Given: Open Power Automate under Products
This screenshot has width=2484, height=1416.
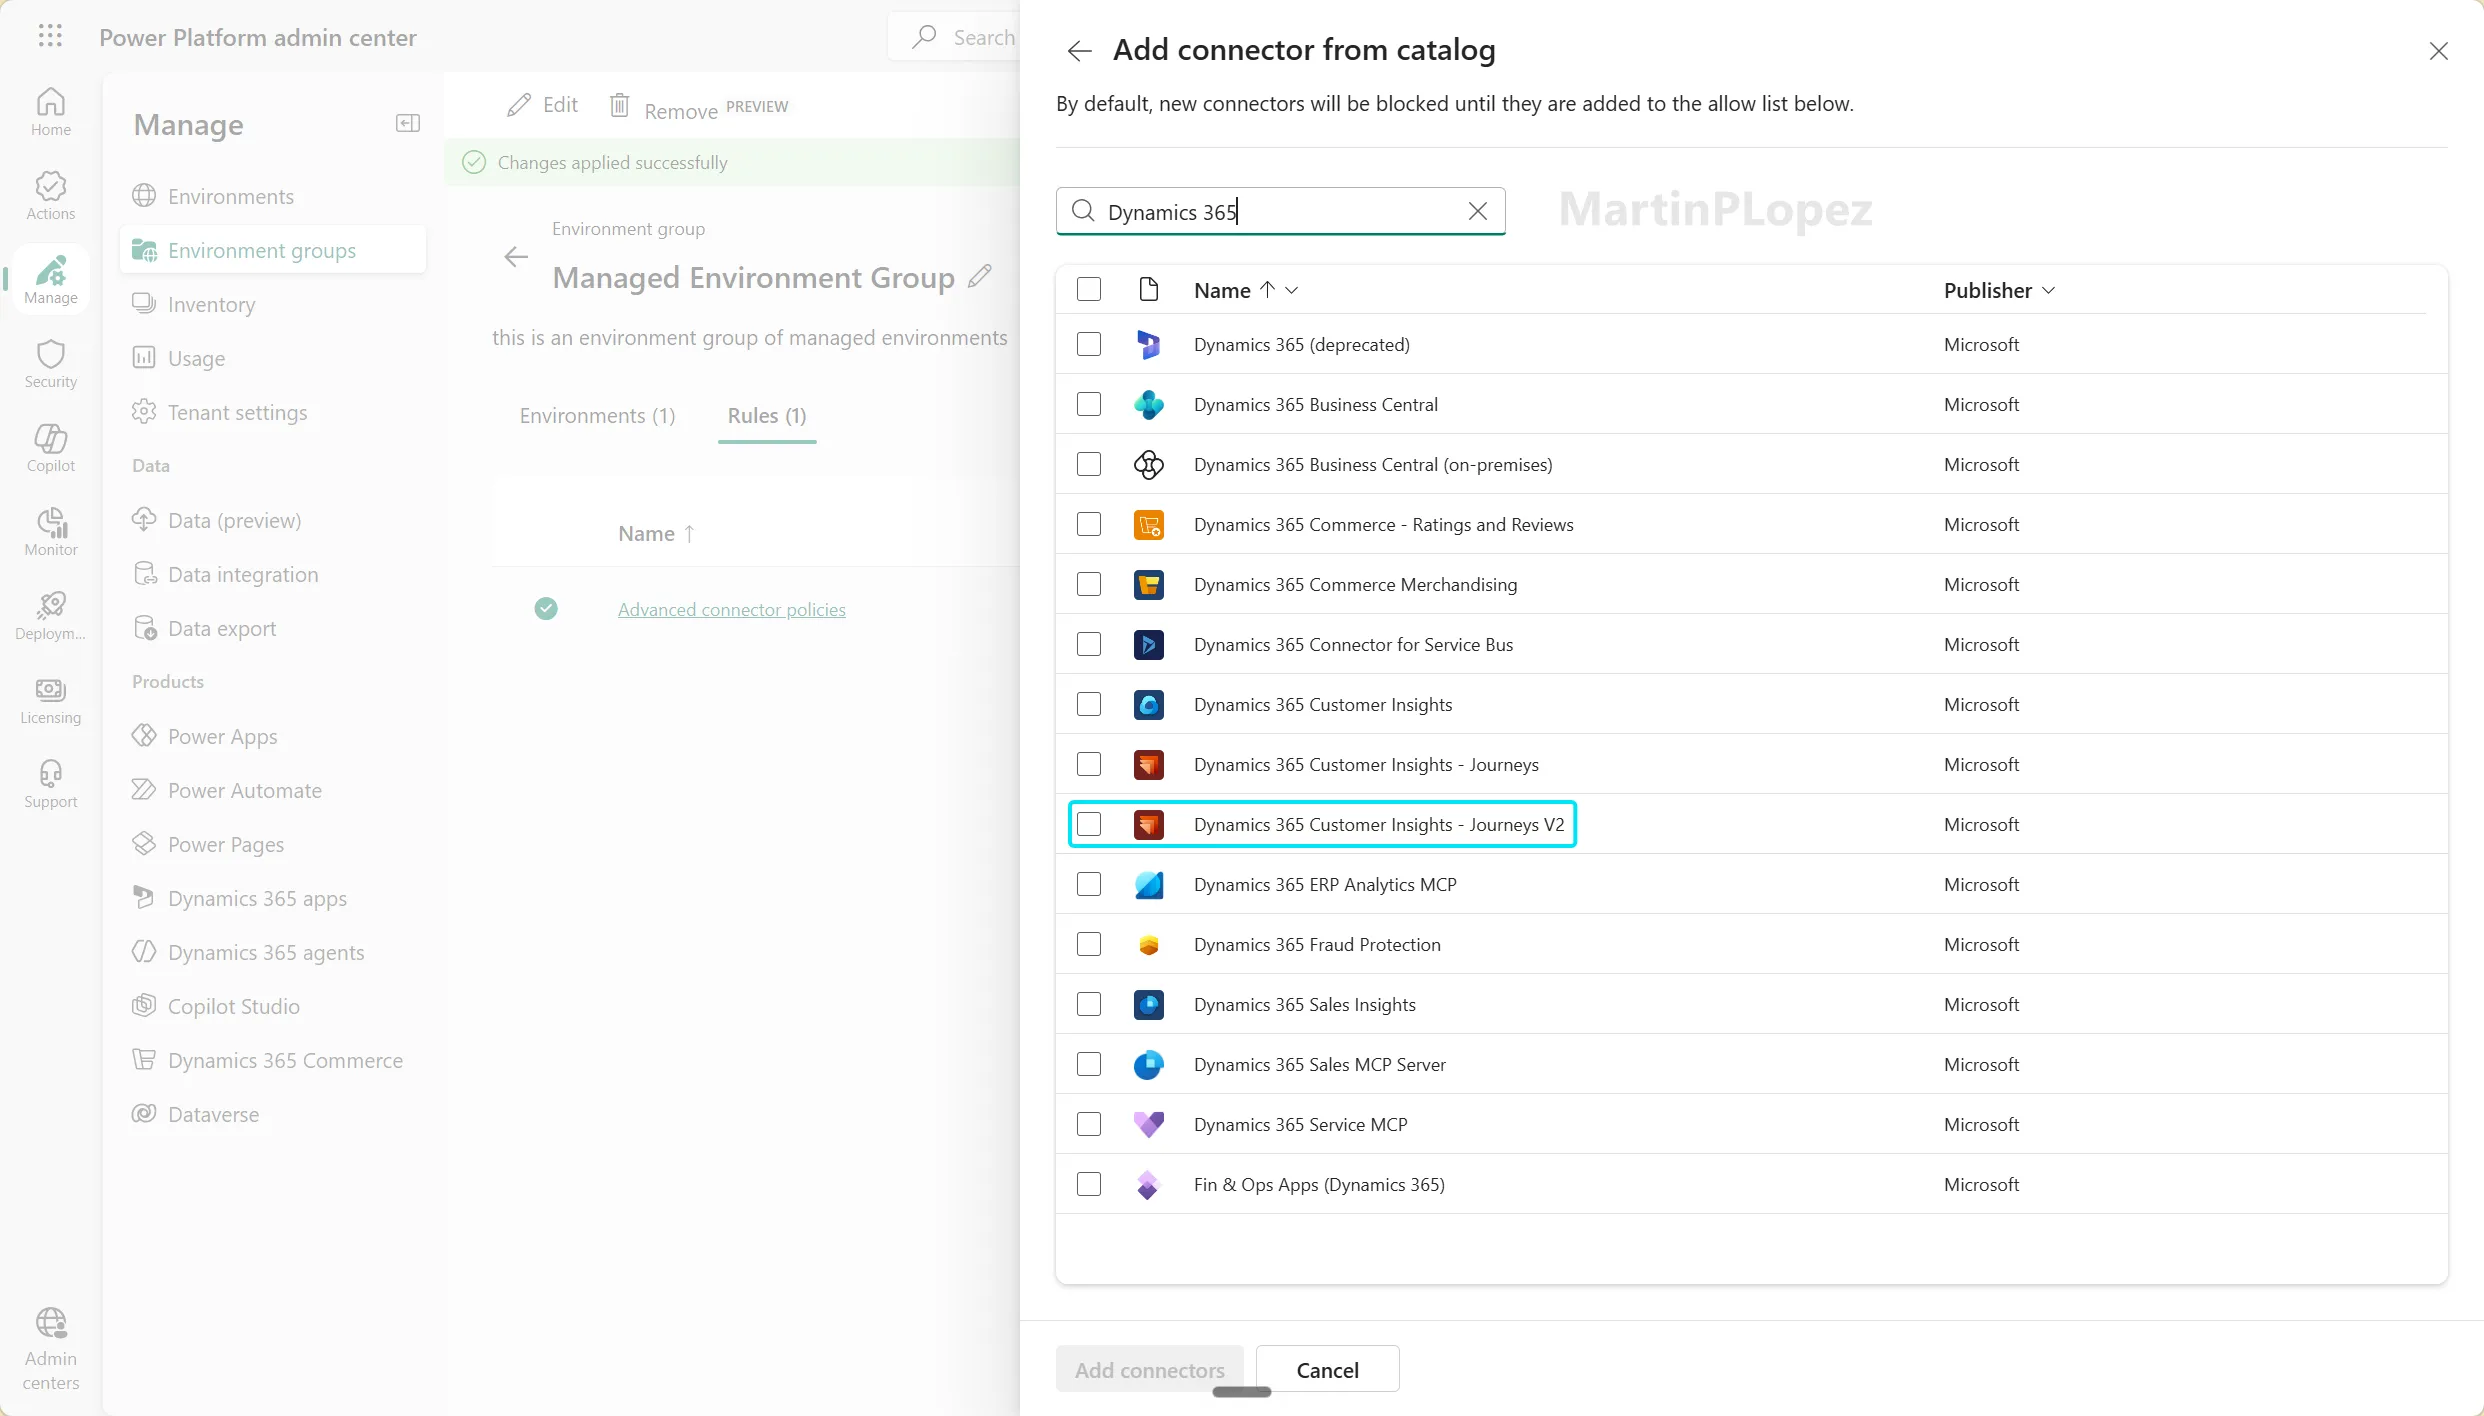Looking at the screenshot, I should click(x=272, y=790).
